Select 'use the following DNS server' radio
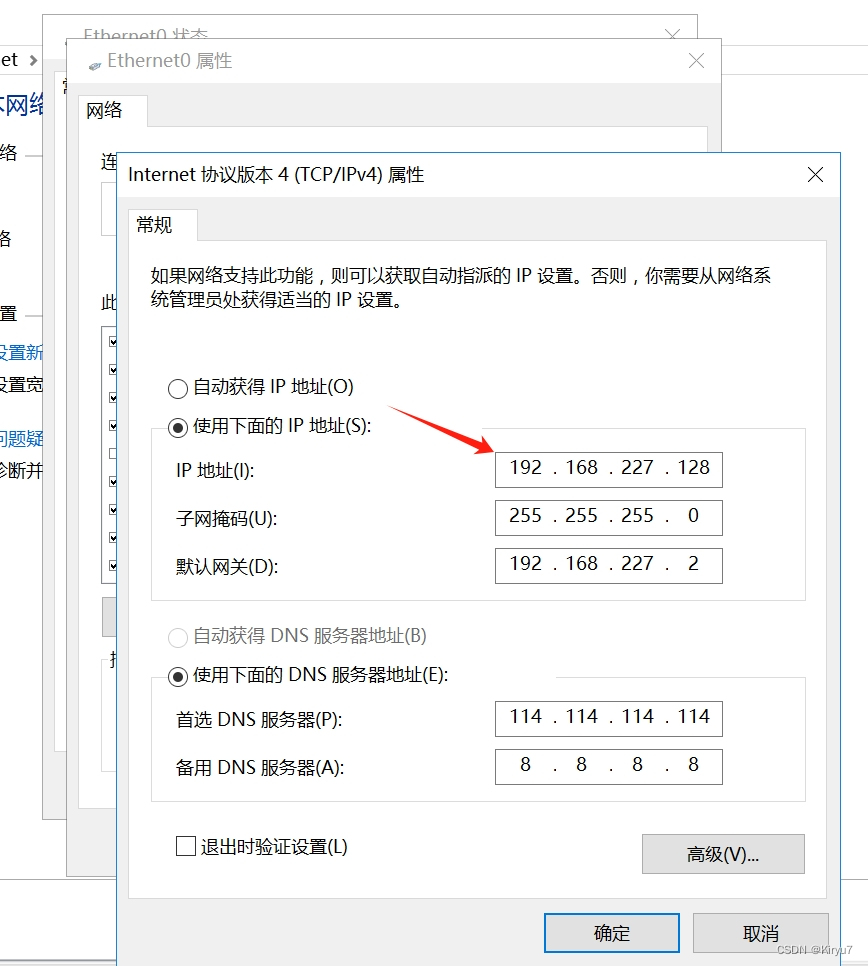Screen dimensions: 868x966 (177, 676)
